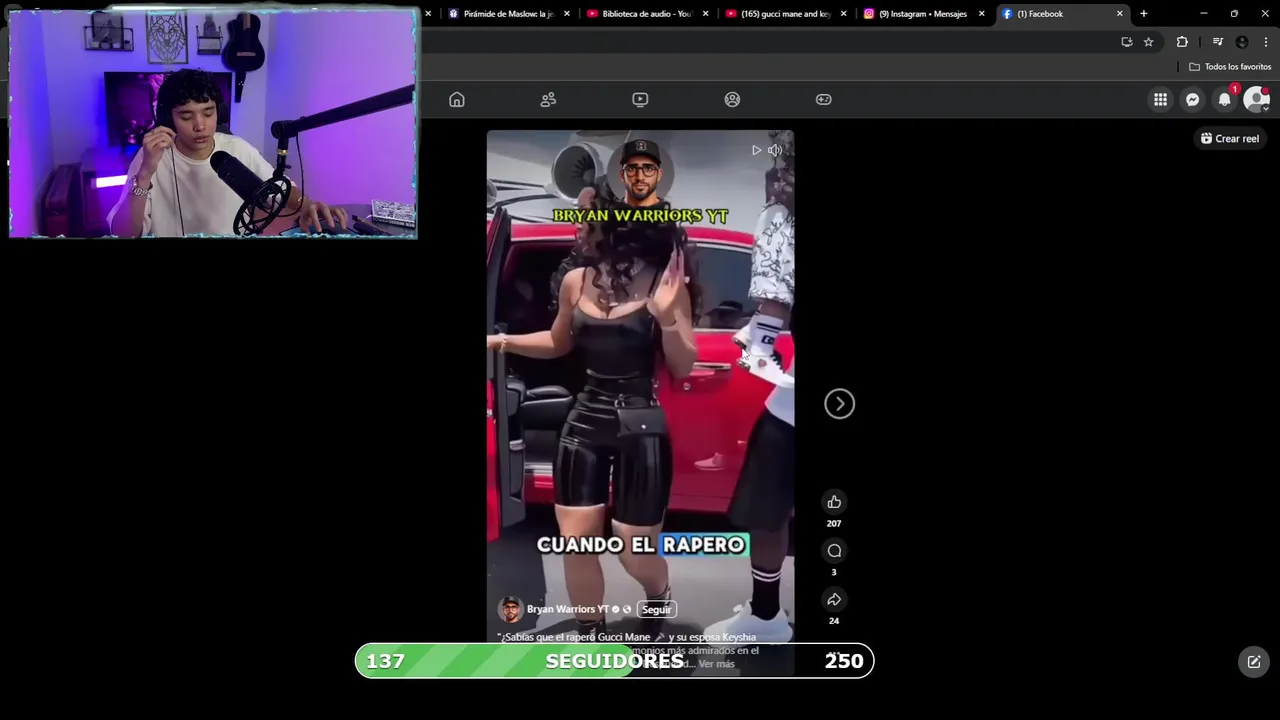
Task: Click Seguir to follow Bryan Warriors YT
Action: [656, 609]
